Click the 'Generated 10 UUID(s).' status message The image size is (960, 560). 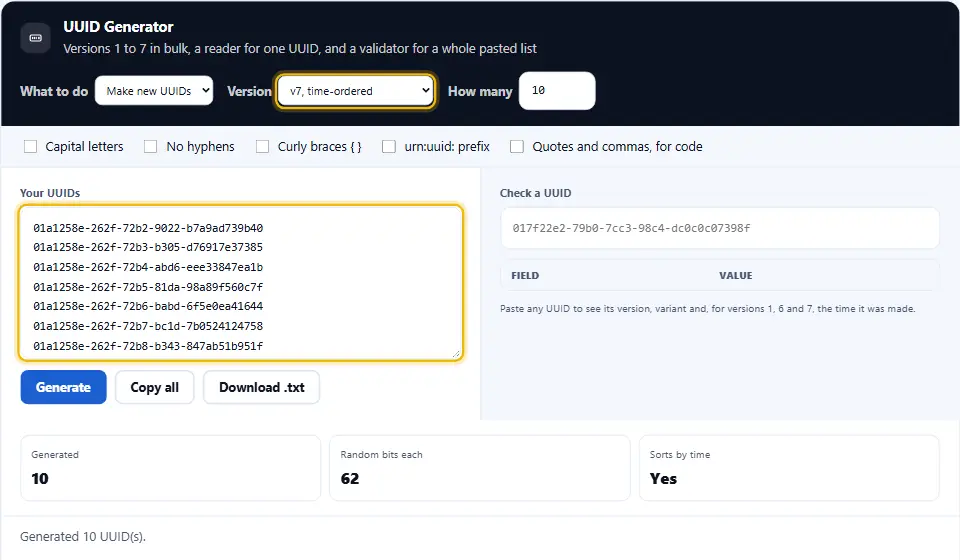coord(83,537)
